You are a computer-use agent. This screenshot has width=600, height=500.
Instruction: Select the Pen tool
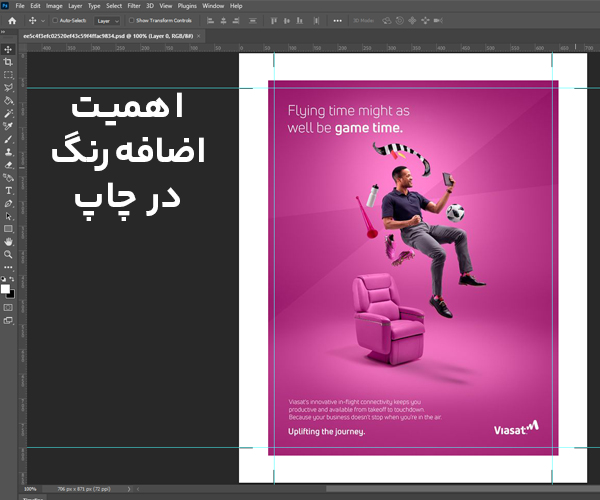8,204
